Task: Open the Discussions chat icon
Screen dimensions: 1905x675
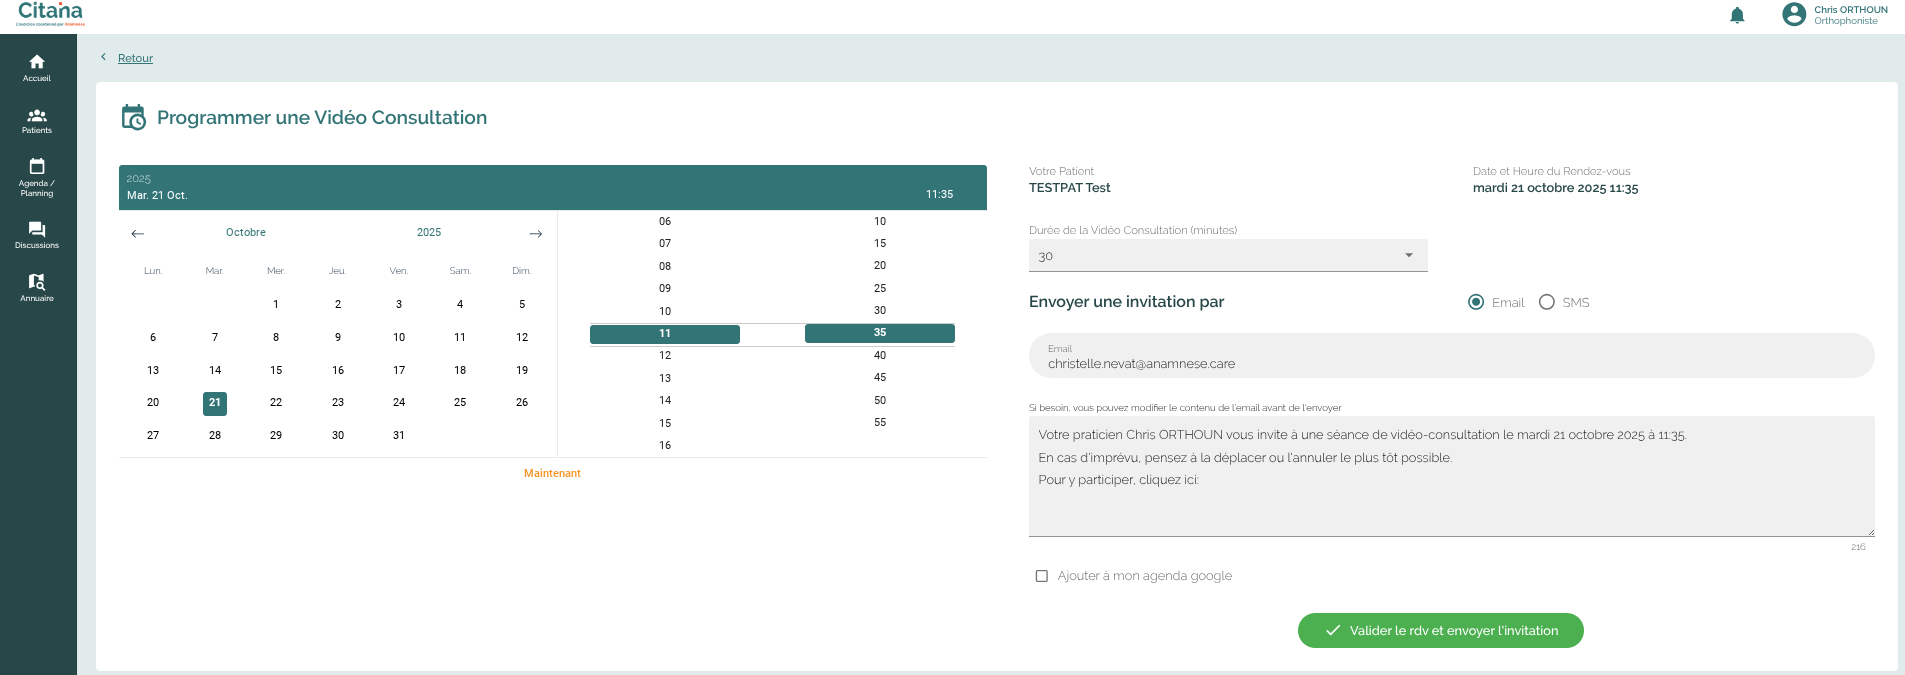Action: (x=37, y=229)
